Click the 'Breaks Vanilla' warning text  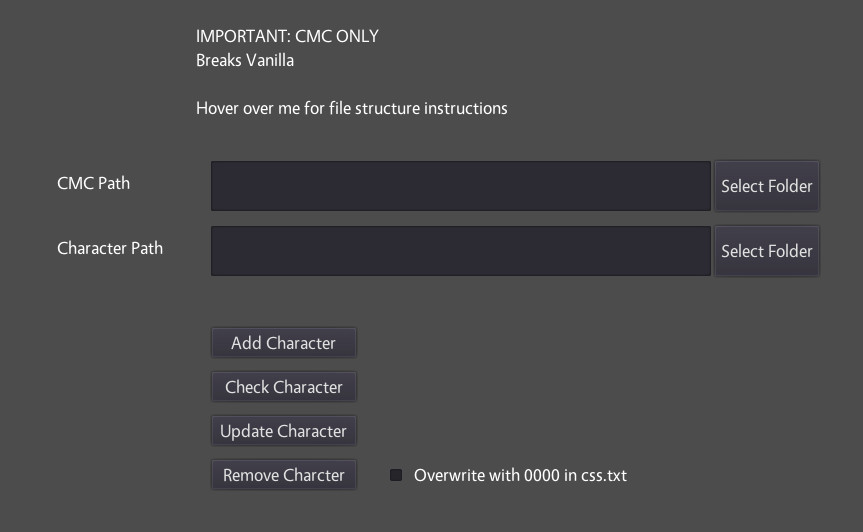pos(244,60)
